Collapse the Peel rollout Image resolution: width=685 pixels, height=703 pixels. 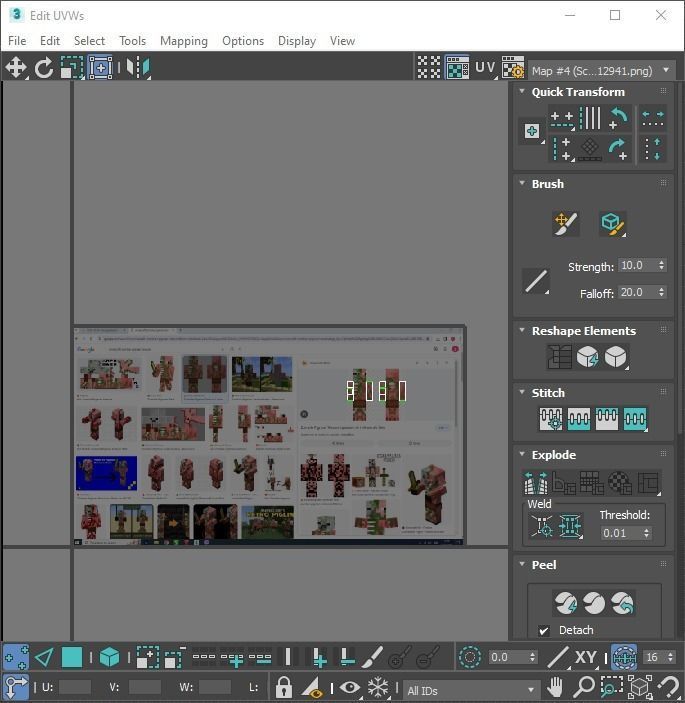[522, 564]
